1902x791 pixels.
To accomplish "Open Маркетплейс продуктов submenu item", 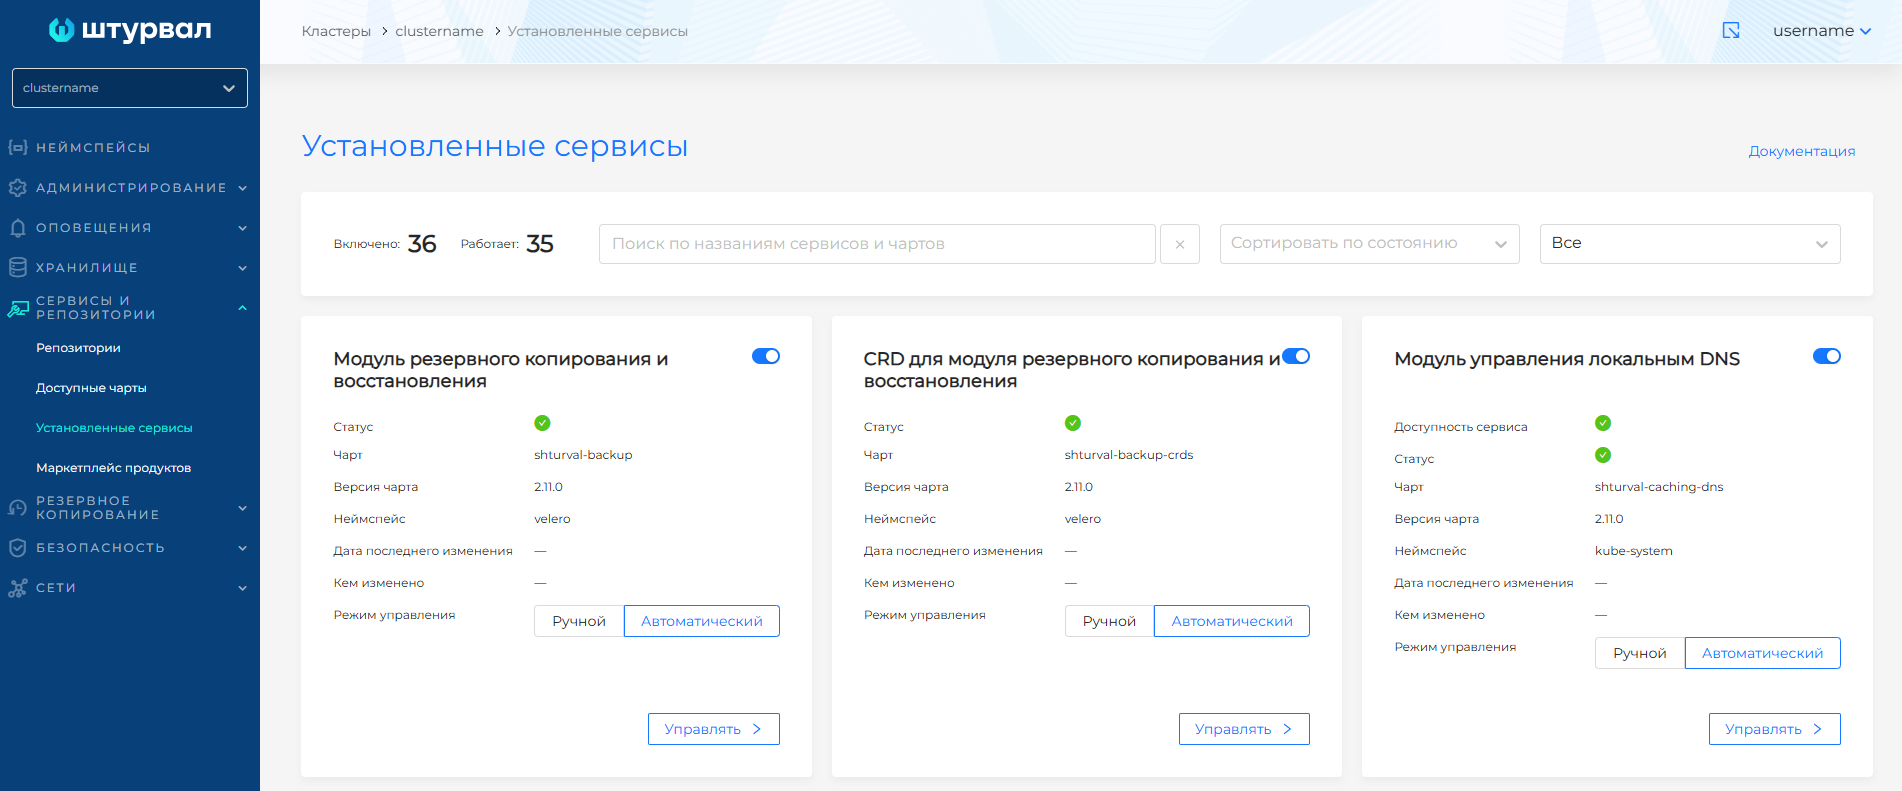I will coord(113,468).
